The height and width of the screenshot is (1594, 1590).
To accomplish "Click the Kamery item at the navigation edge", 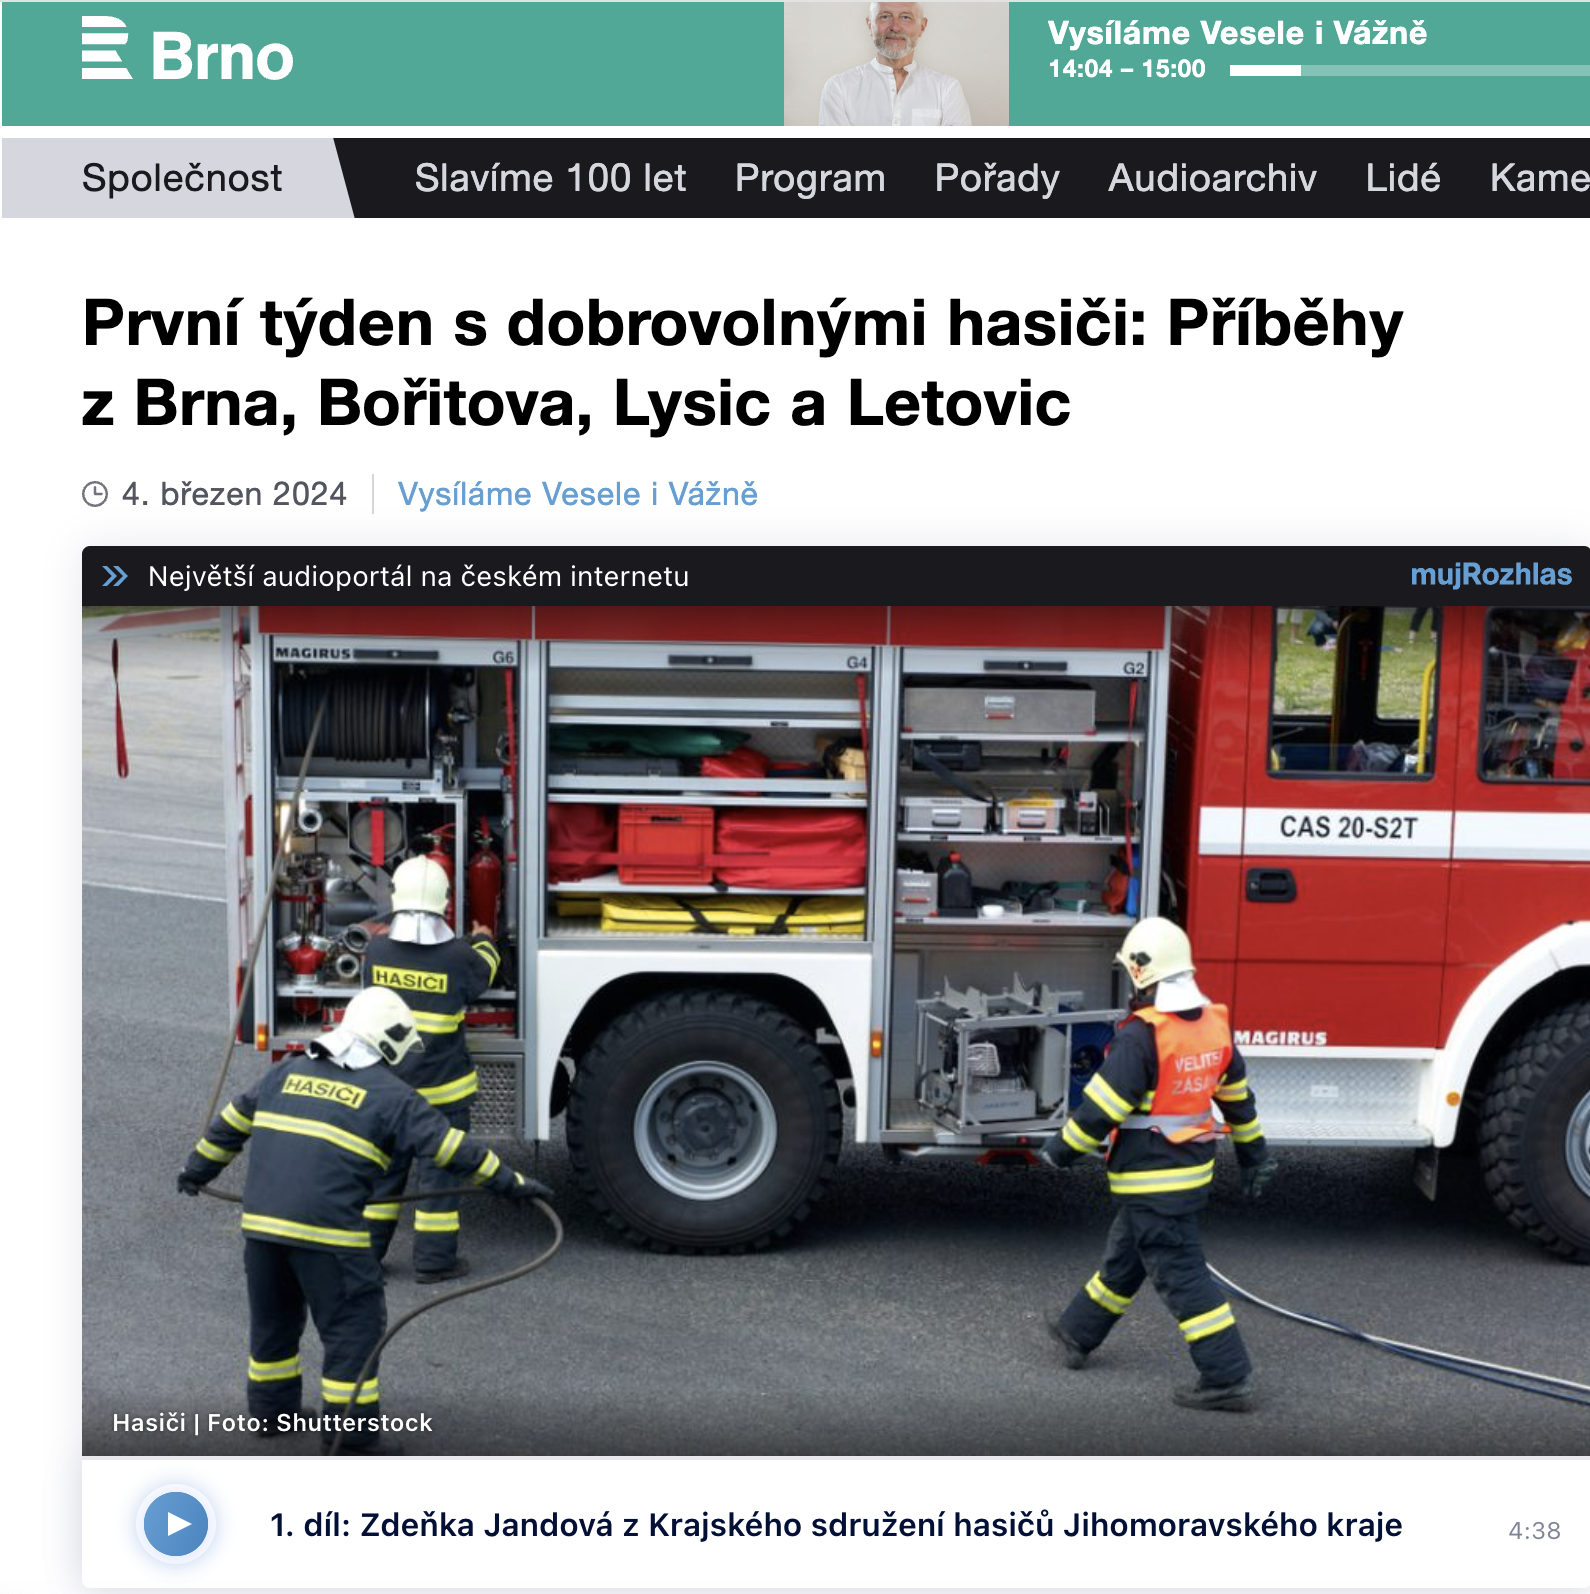I will tap(1538, 178).
